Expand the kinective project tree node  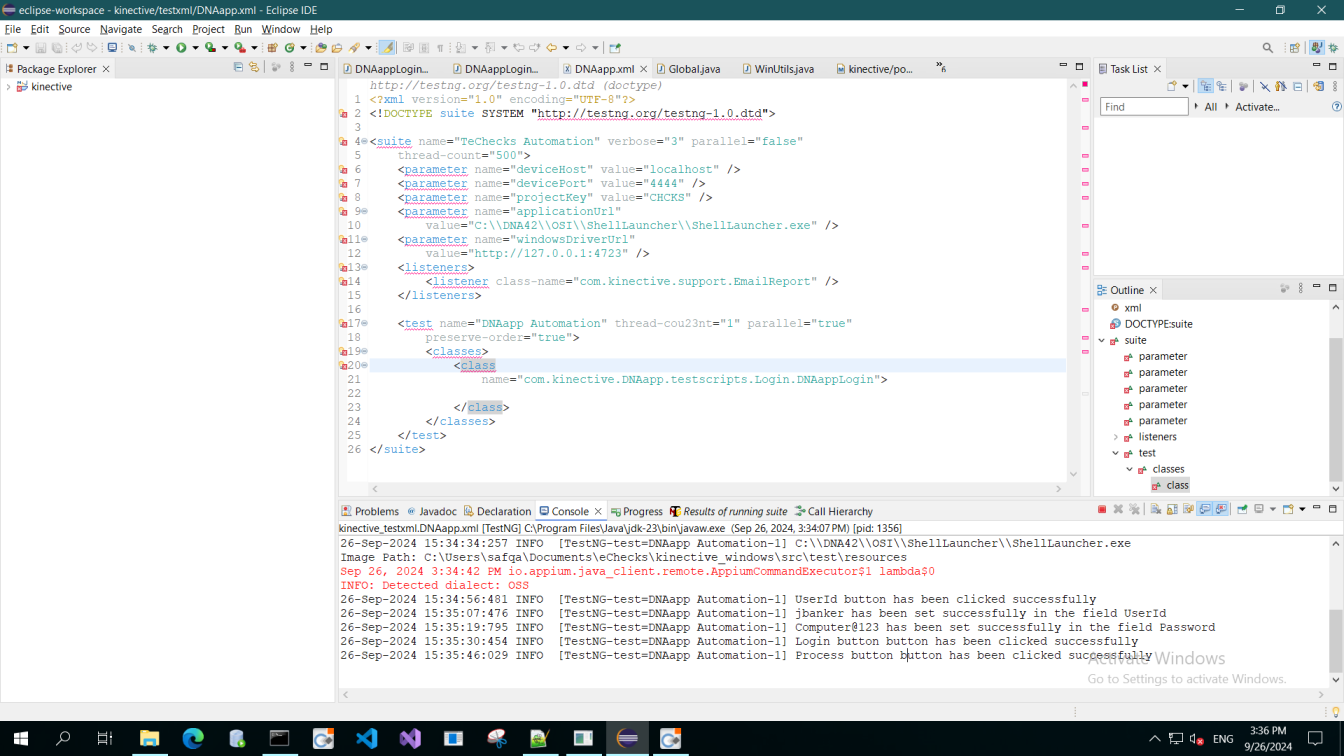(9, 87)
